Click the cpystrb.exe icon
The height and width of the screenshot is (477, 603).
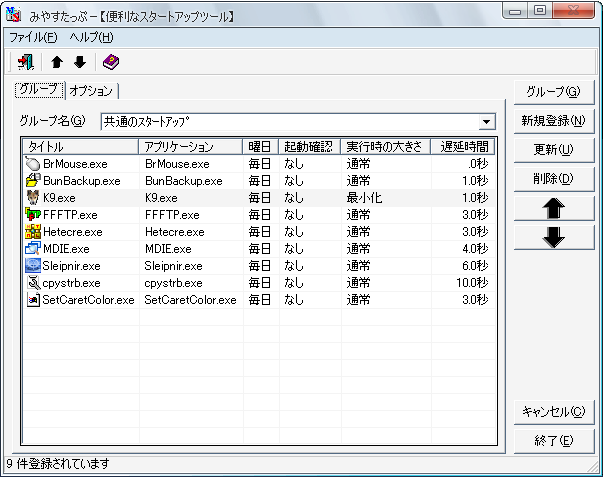(34, 283)
